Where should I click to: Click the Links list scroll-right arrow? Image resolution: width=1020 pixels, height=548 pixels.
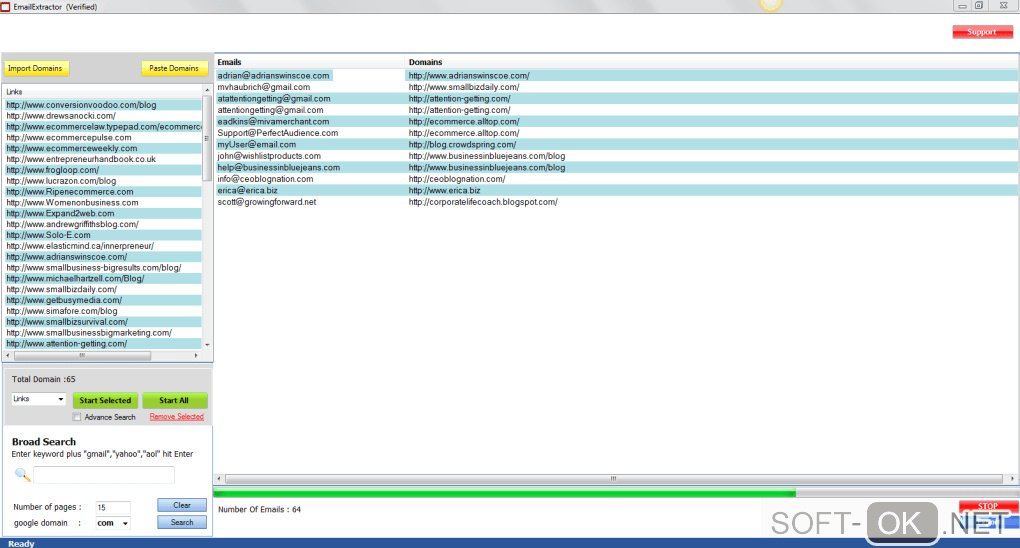[196, 355]
